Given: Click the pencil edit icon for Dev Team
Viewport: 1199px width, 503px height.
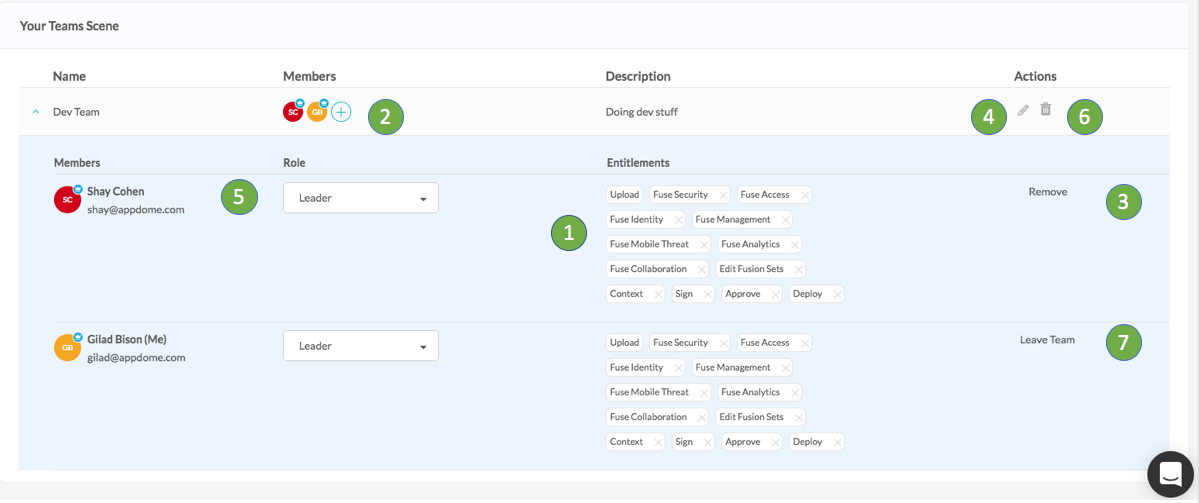Looking at the screenshot, I should pos(1022,111).
